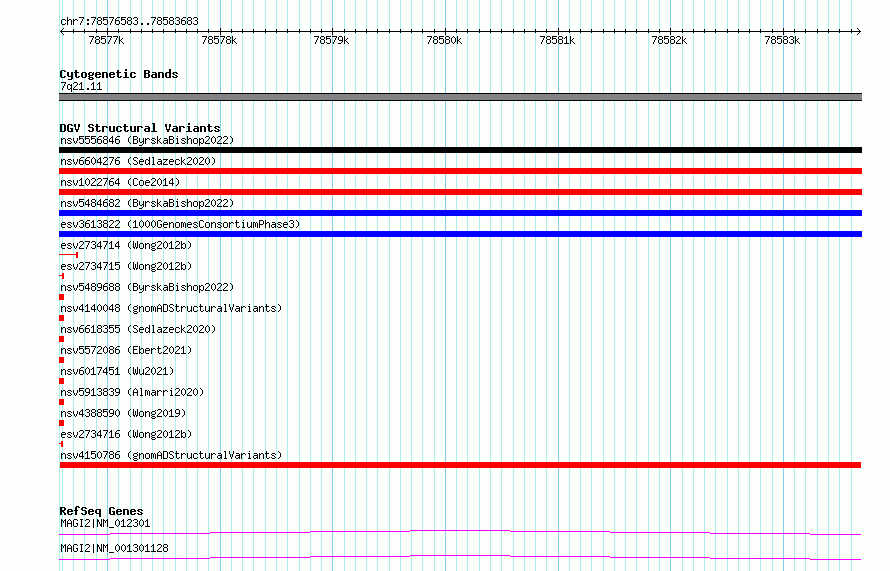
Task: Select the red nsv6604276 variant bar
Action: [460, 171]
